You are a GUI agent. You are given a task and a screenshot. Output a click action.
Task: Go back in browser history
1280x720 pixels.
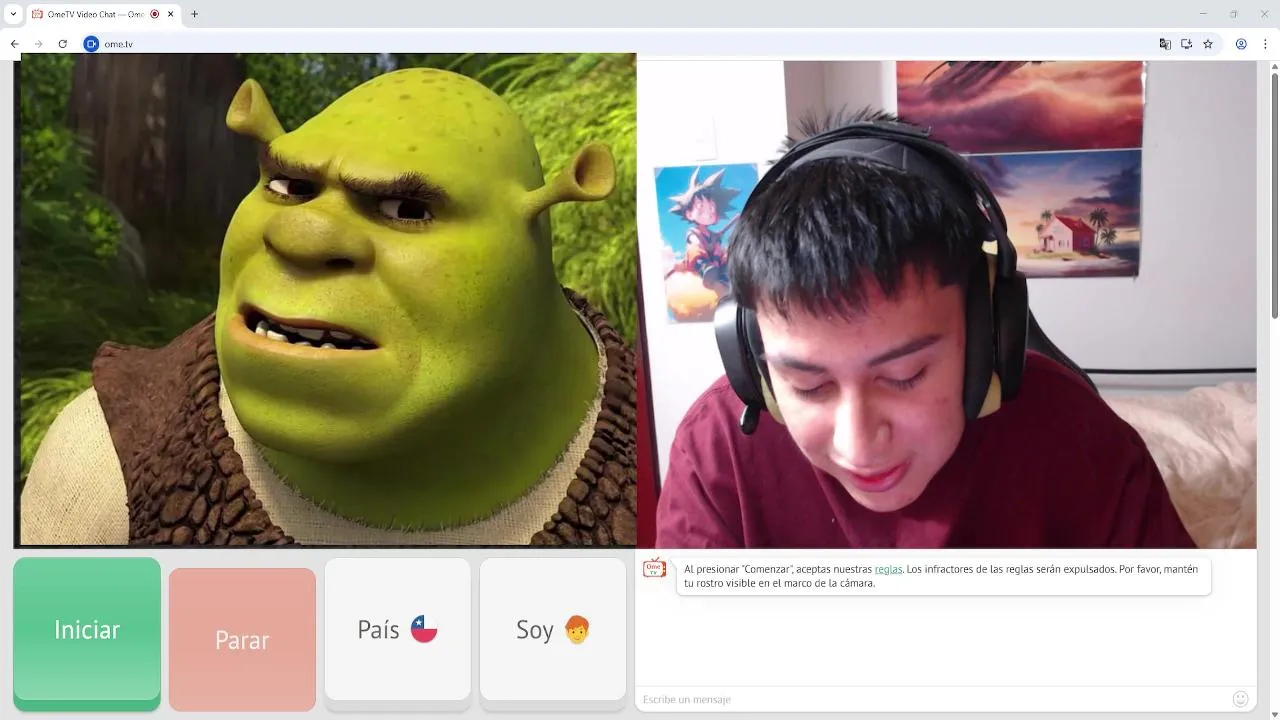coord(14,44)
